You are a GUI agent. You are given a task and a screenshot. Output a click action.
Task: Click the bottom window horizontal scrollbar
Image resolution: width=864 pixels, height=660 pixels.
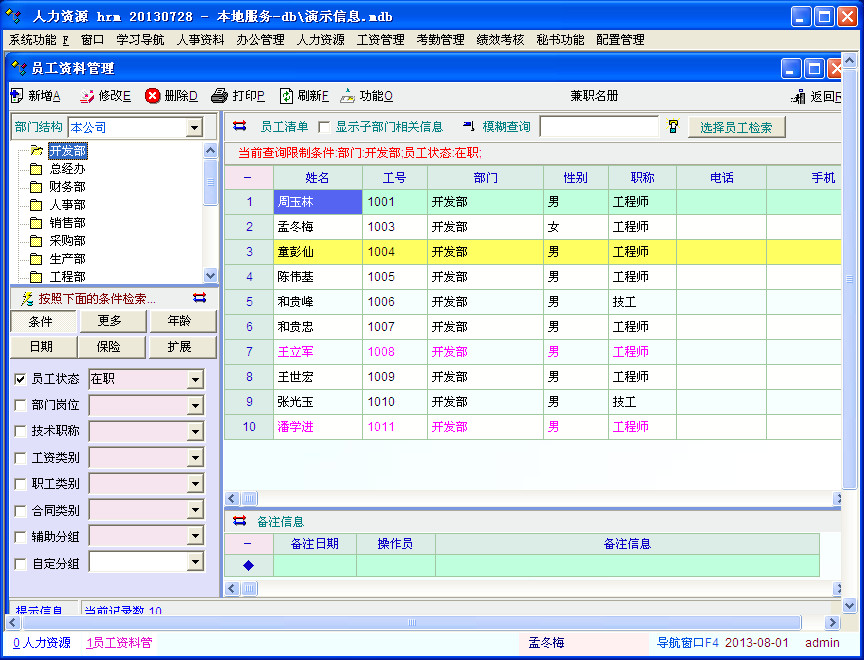tap(422, 623)
